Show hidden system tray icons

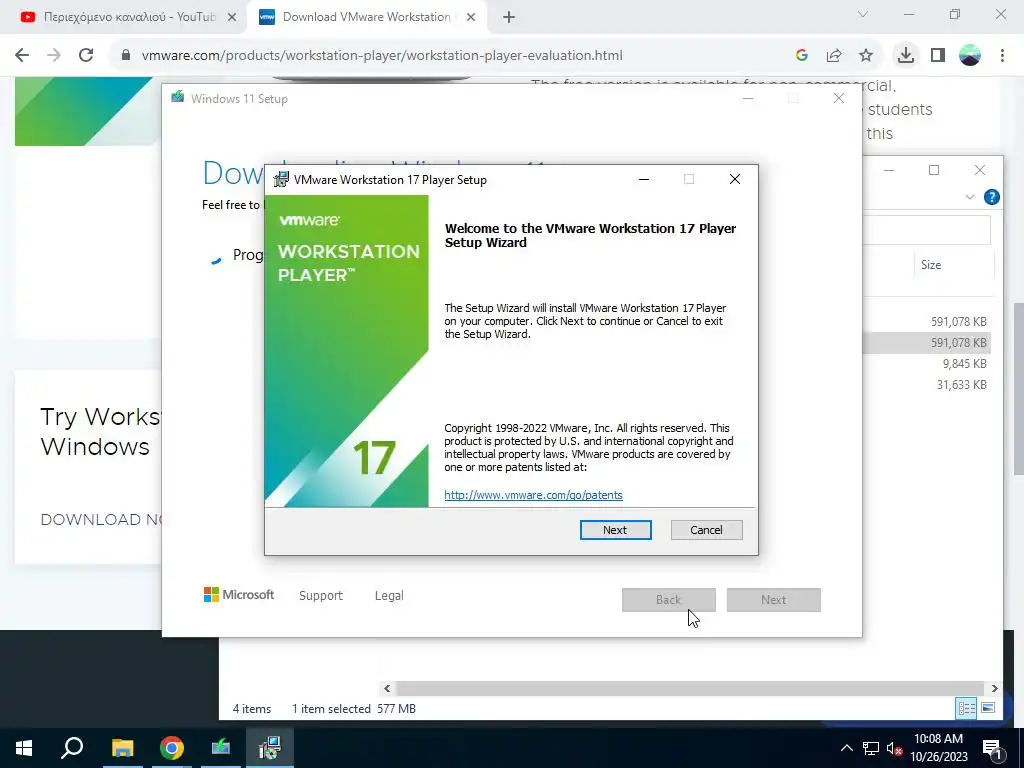pos(846,748)
